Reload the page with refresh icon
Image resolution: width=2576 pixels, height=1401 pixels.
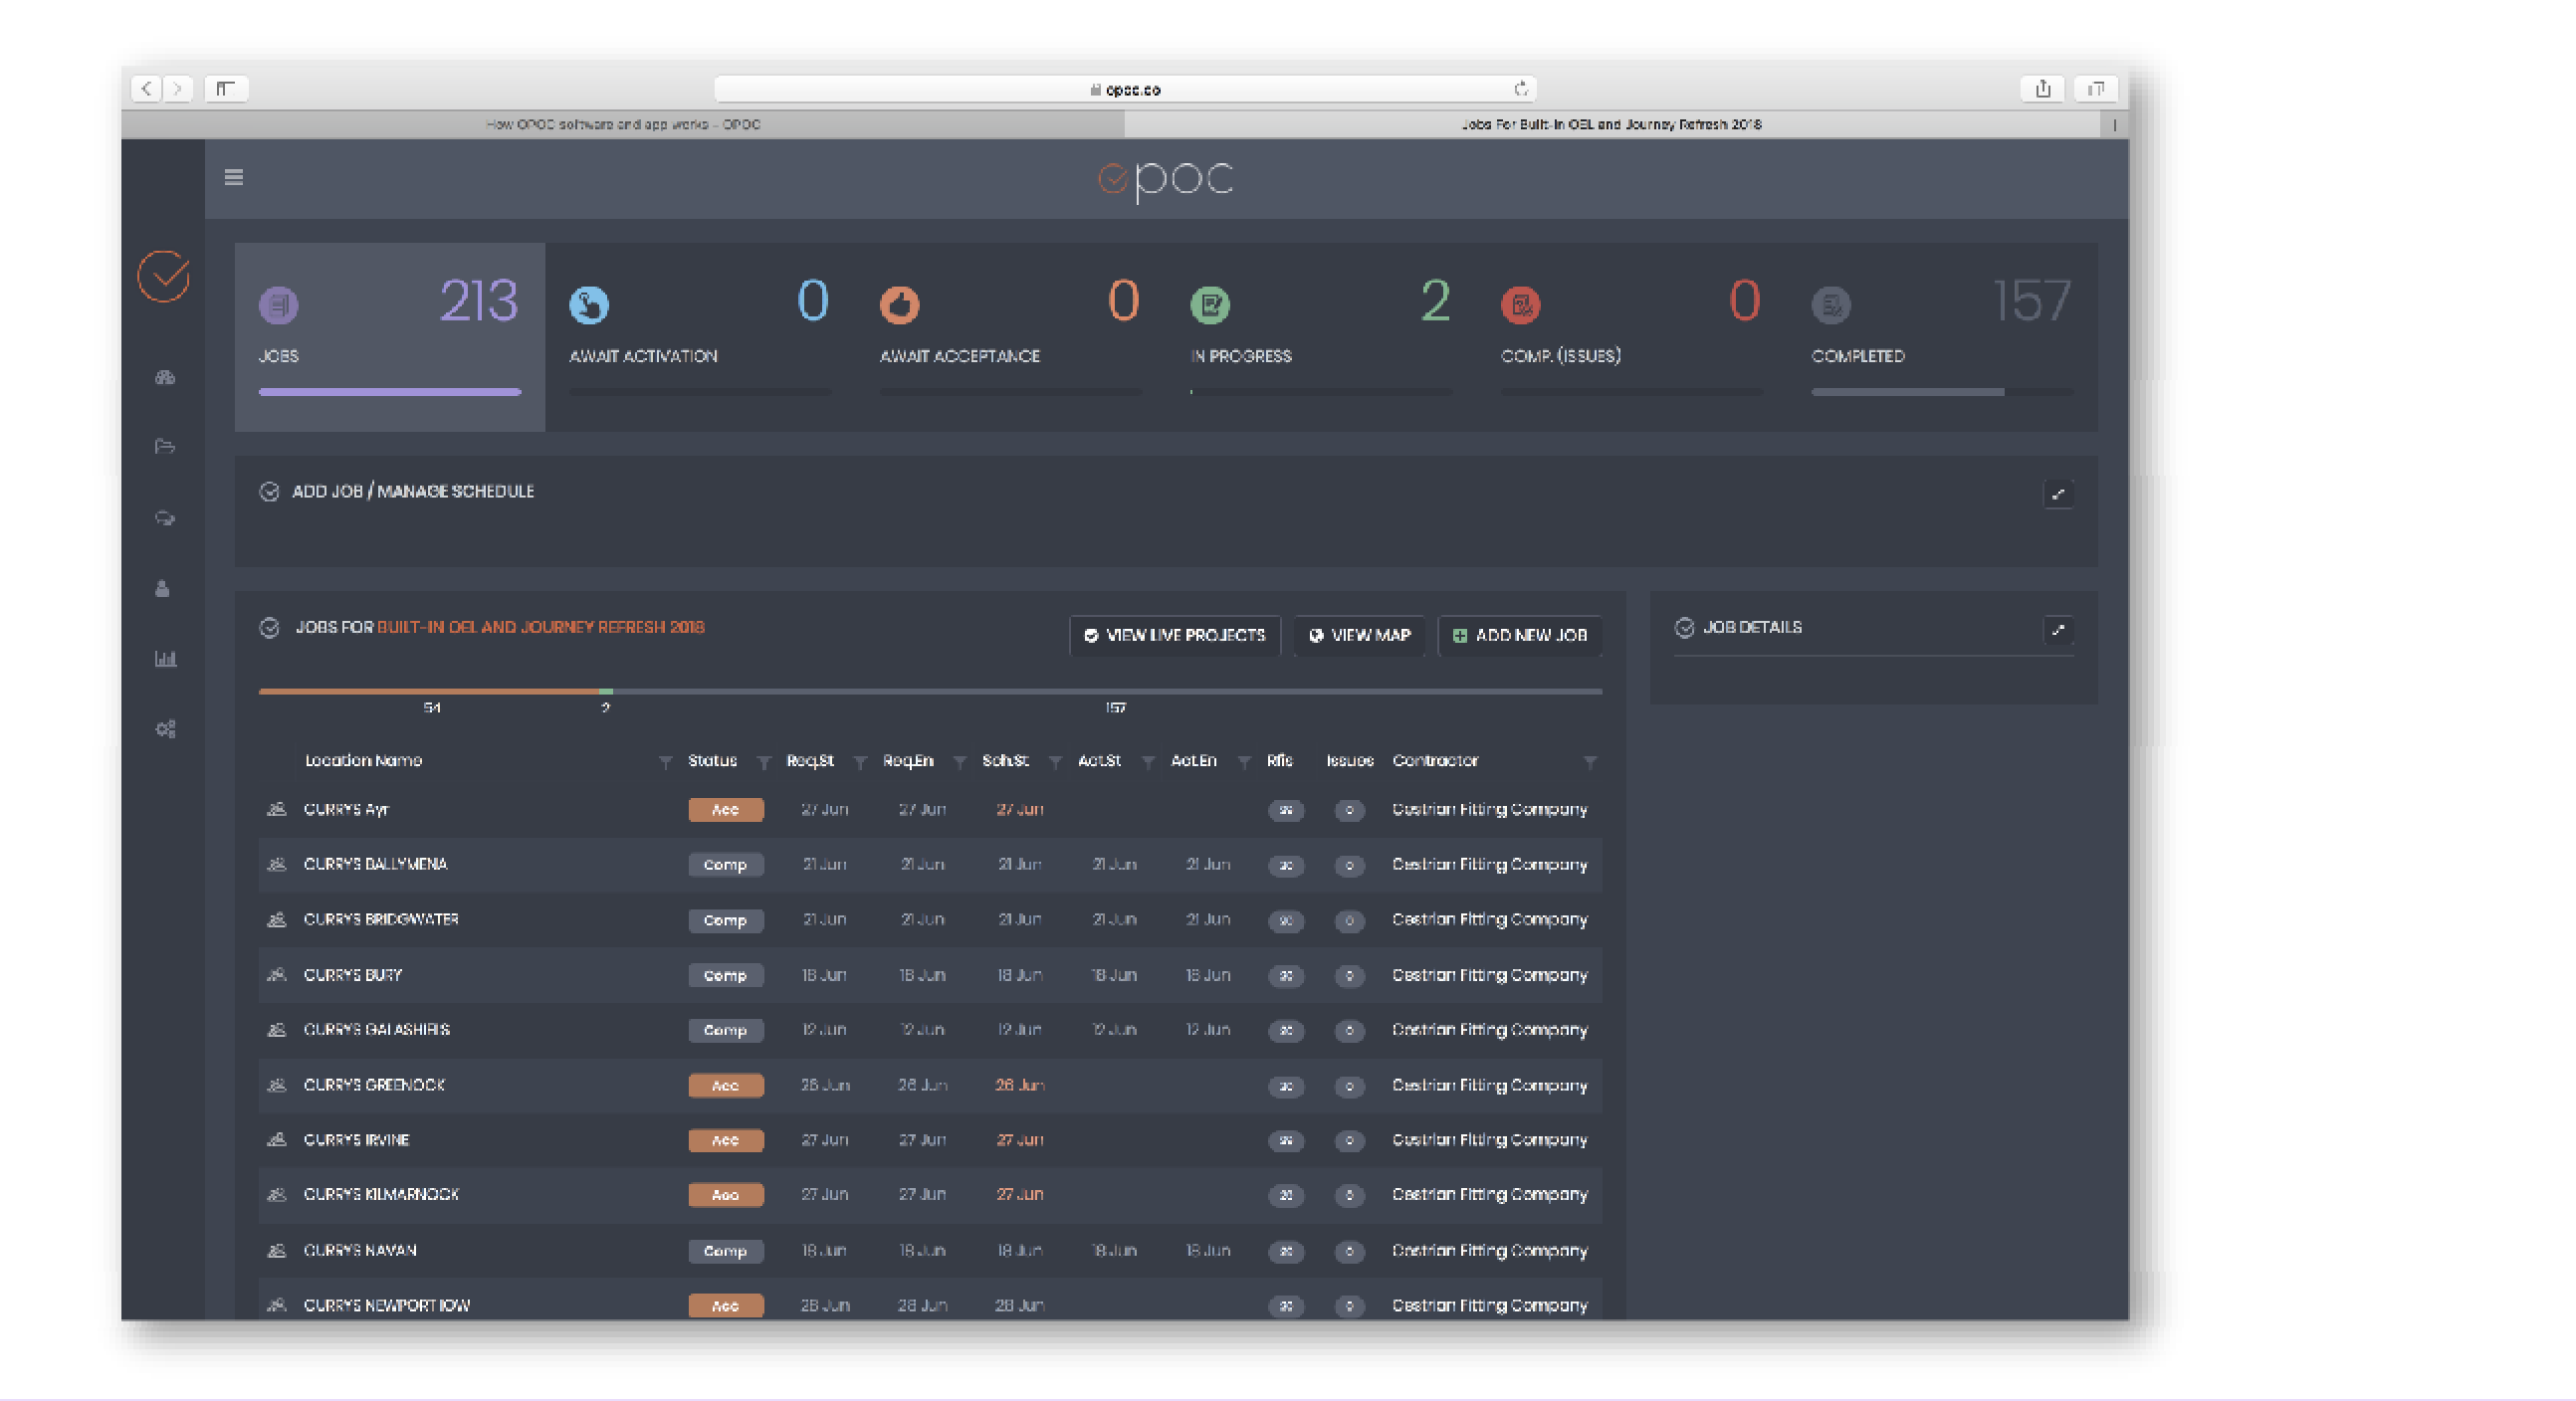(x=1521, y=89)
